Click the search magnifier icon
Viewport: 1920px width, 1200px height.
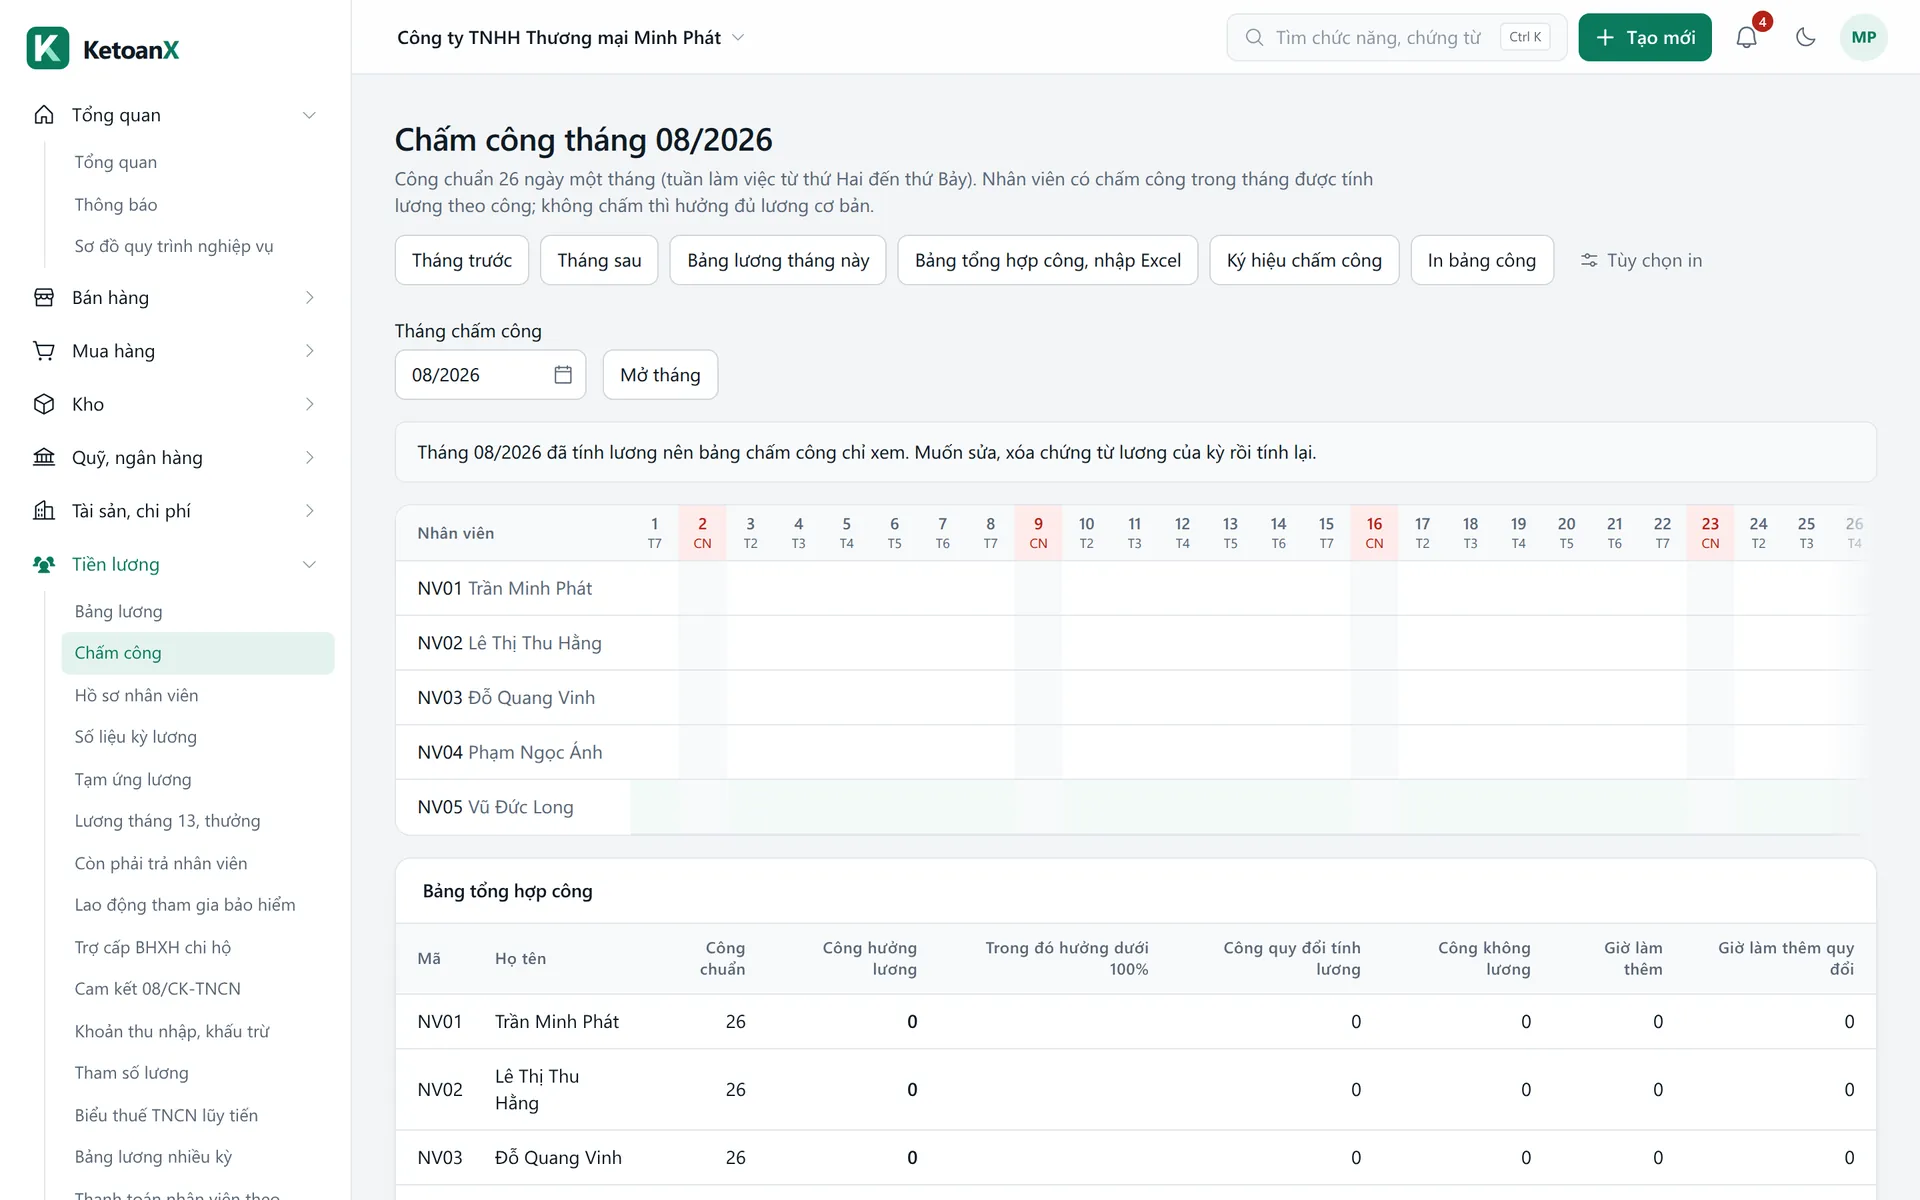pos(1254,38)
